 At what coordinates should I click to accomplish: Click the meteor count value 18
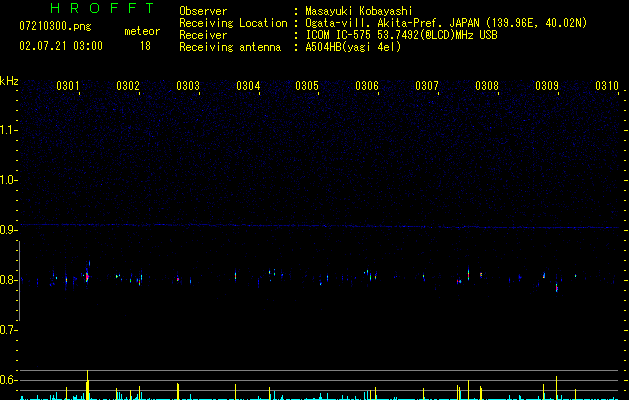(x=145, y=46)
